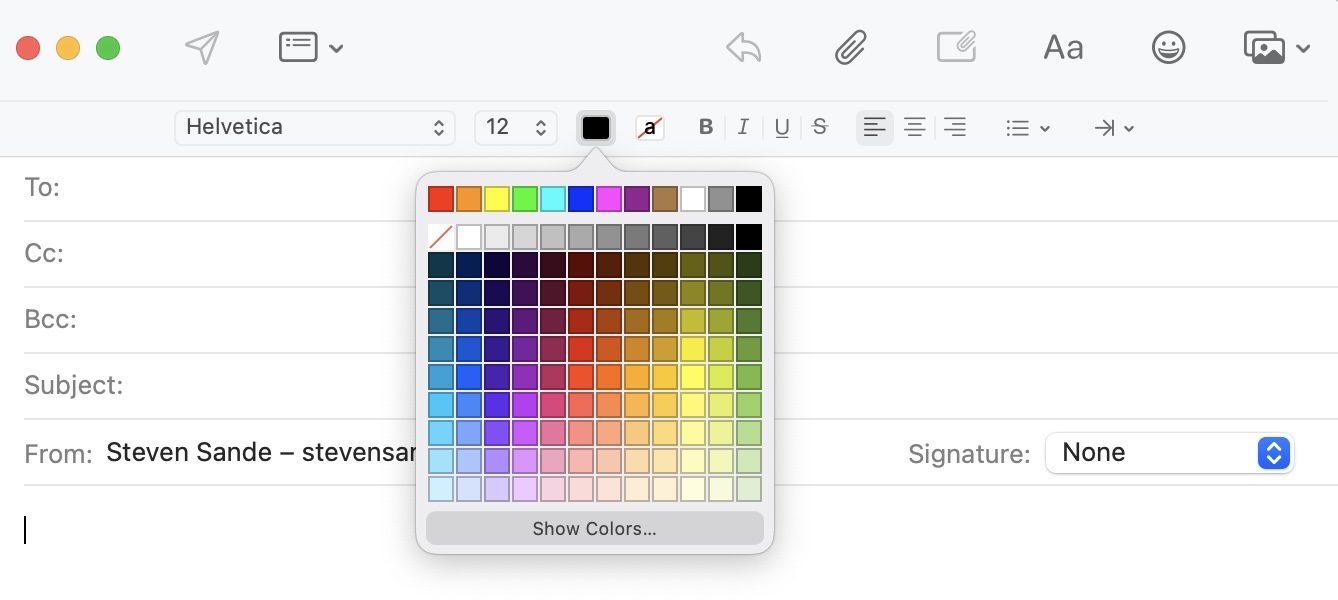Attach a file with the paperclip icon
The image size is (1338, 600).
click(850, 47)
